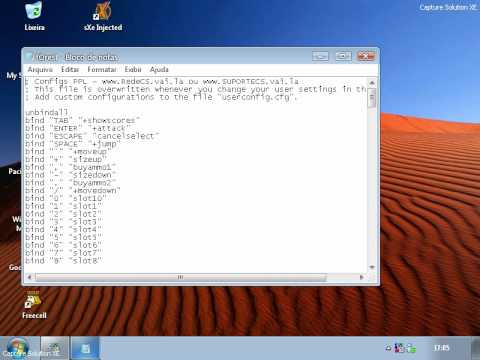Click the green battery tray icon
This screenshot has height=360, width=480.
coord(412,348)
